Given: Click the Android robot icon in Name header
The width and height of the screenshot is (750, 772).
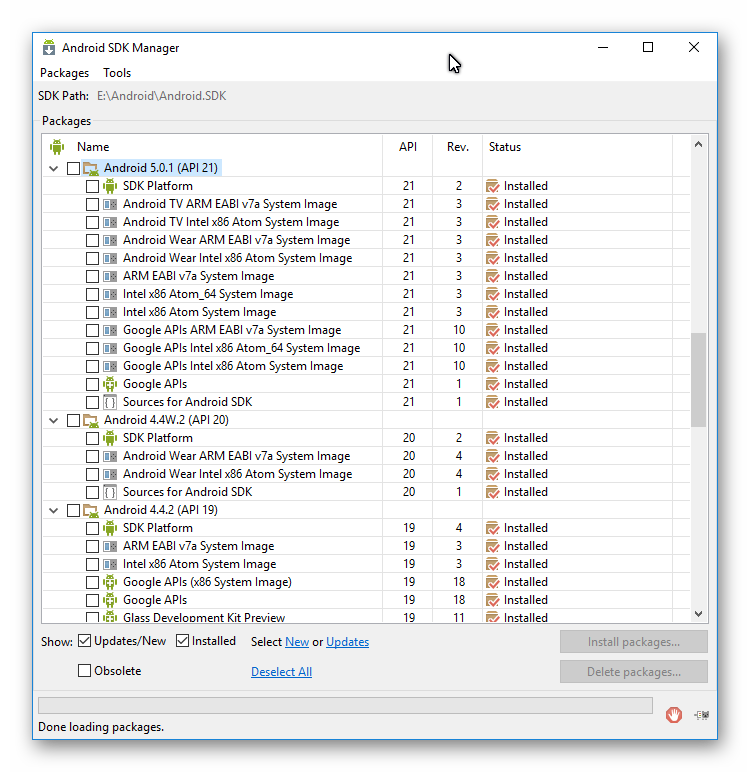Looking at the screenshot, I should tap(57, 147).
